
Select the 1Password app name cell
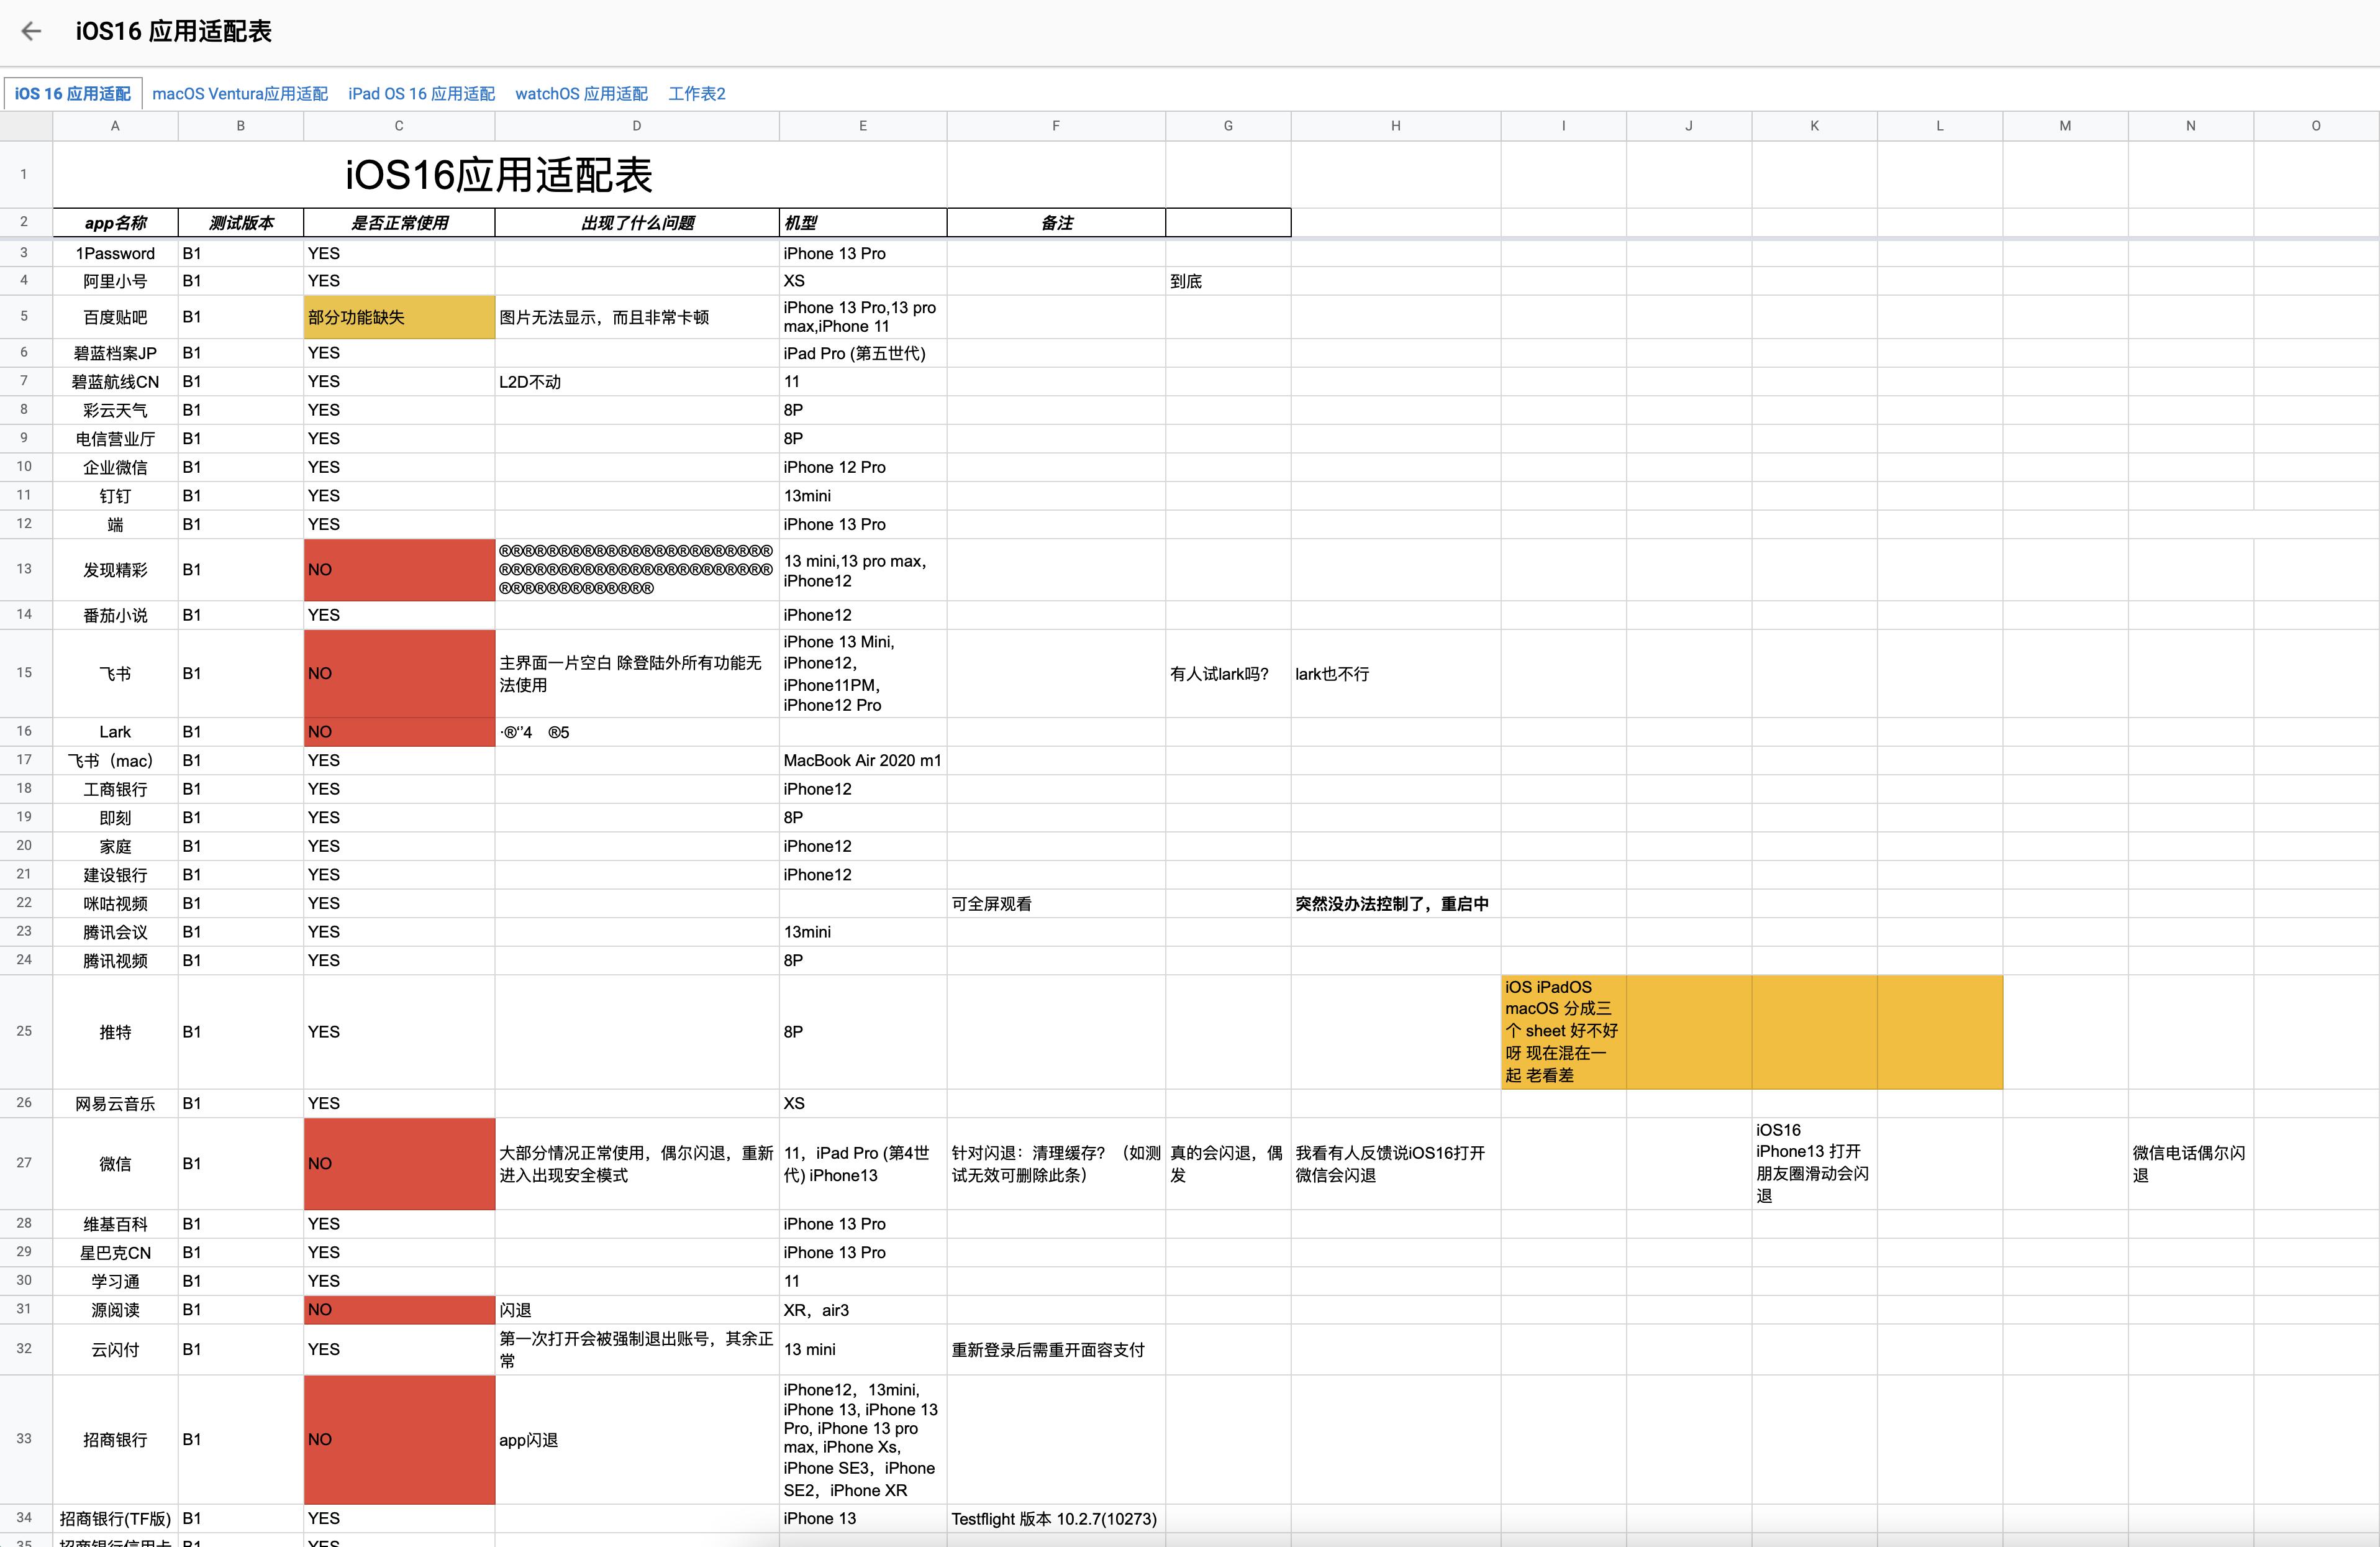[115, 254]
